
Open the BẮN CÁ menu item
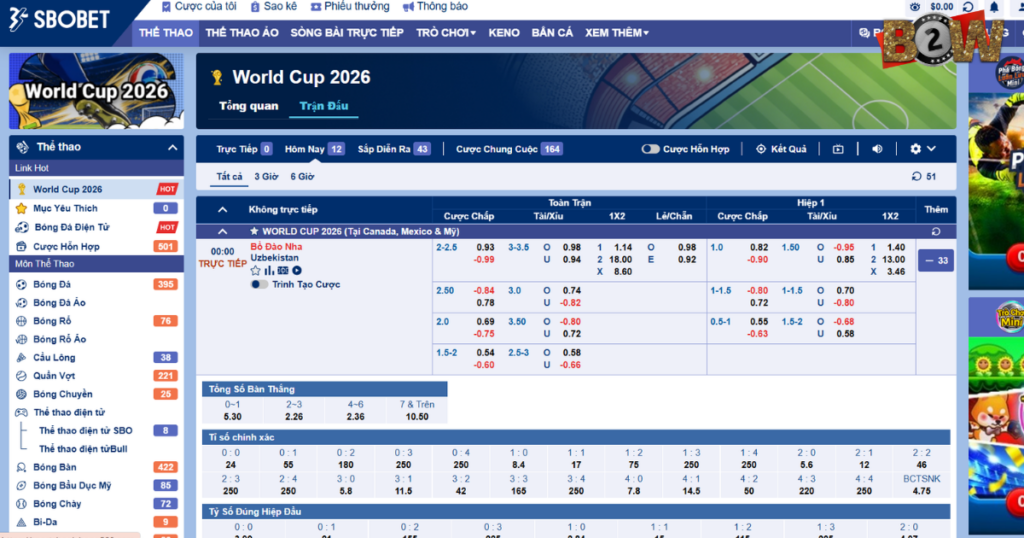tap(552, 33)
